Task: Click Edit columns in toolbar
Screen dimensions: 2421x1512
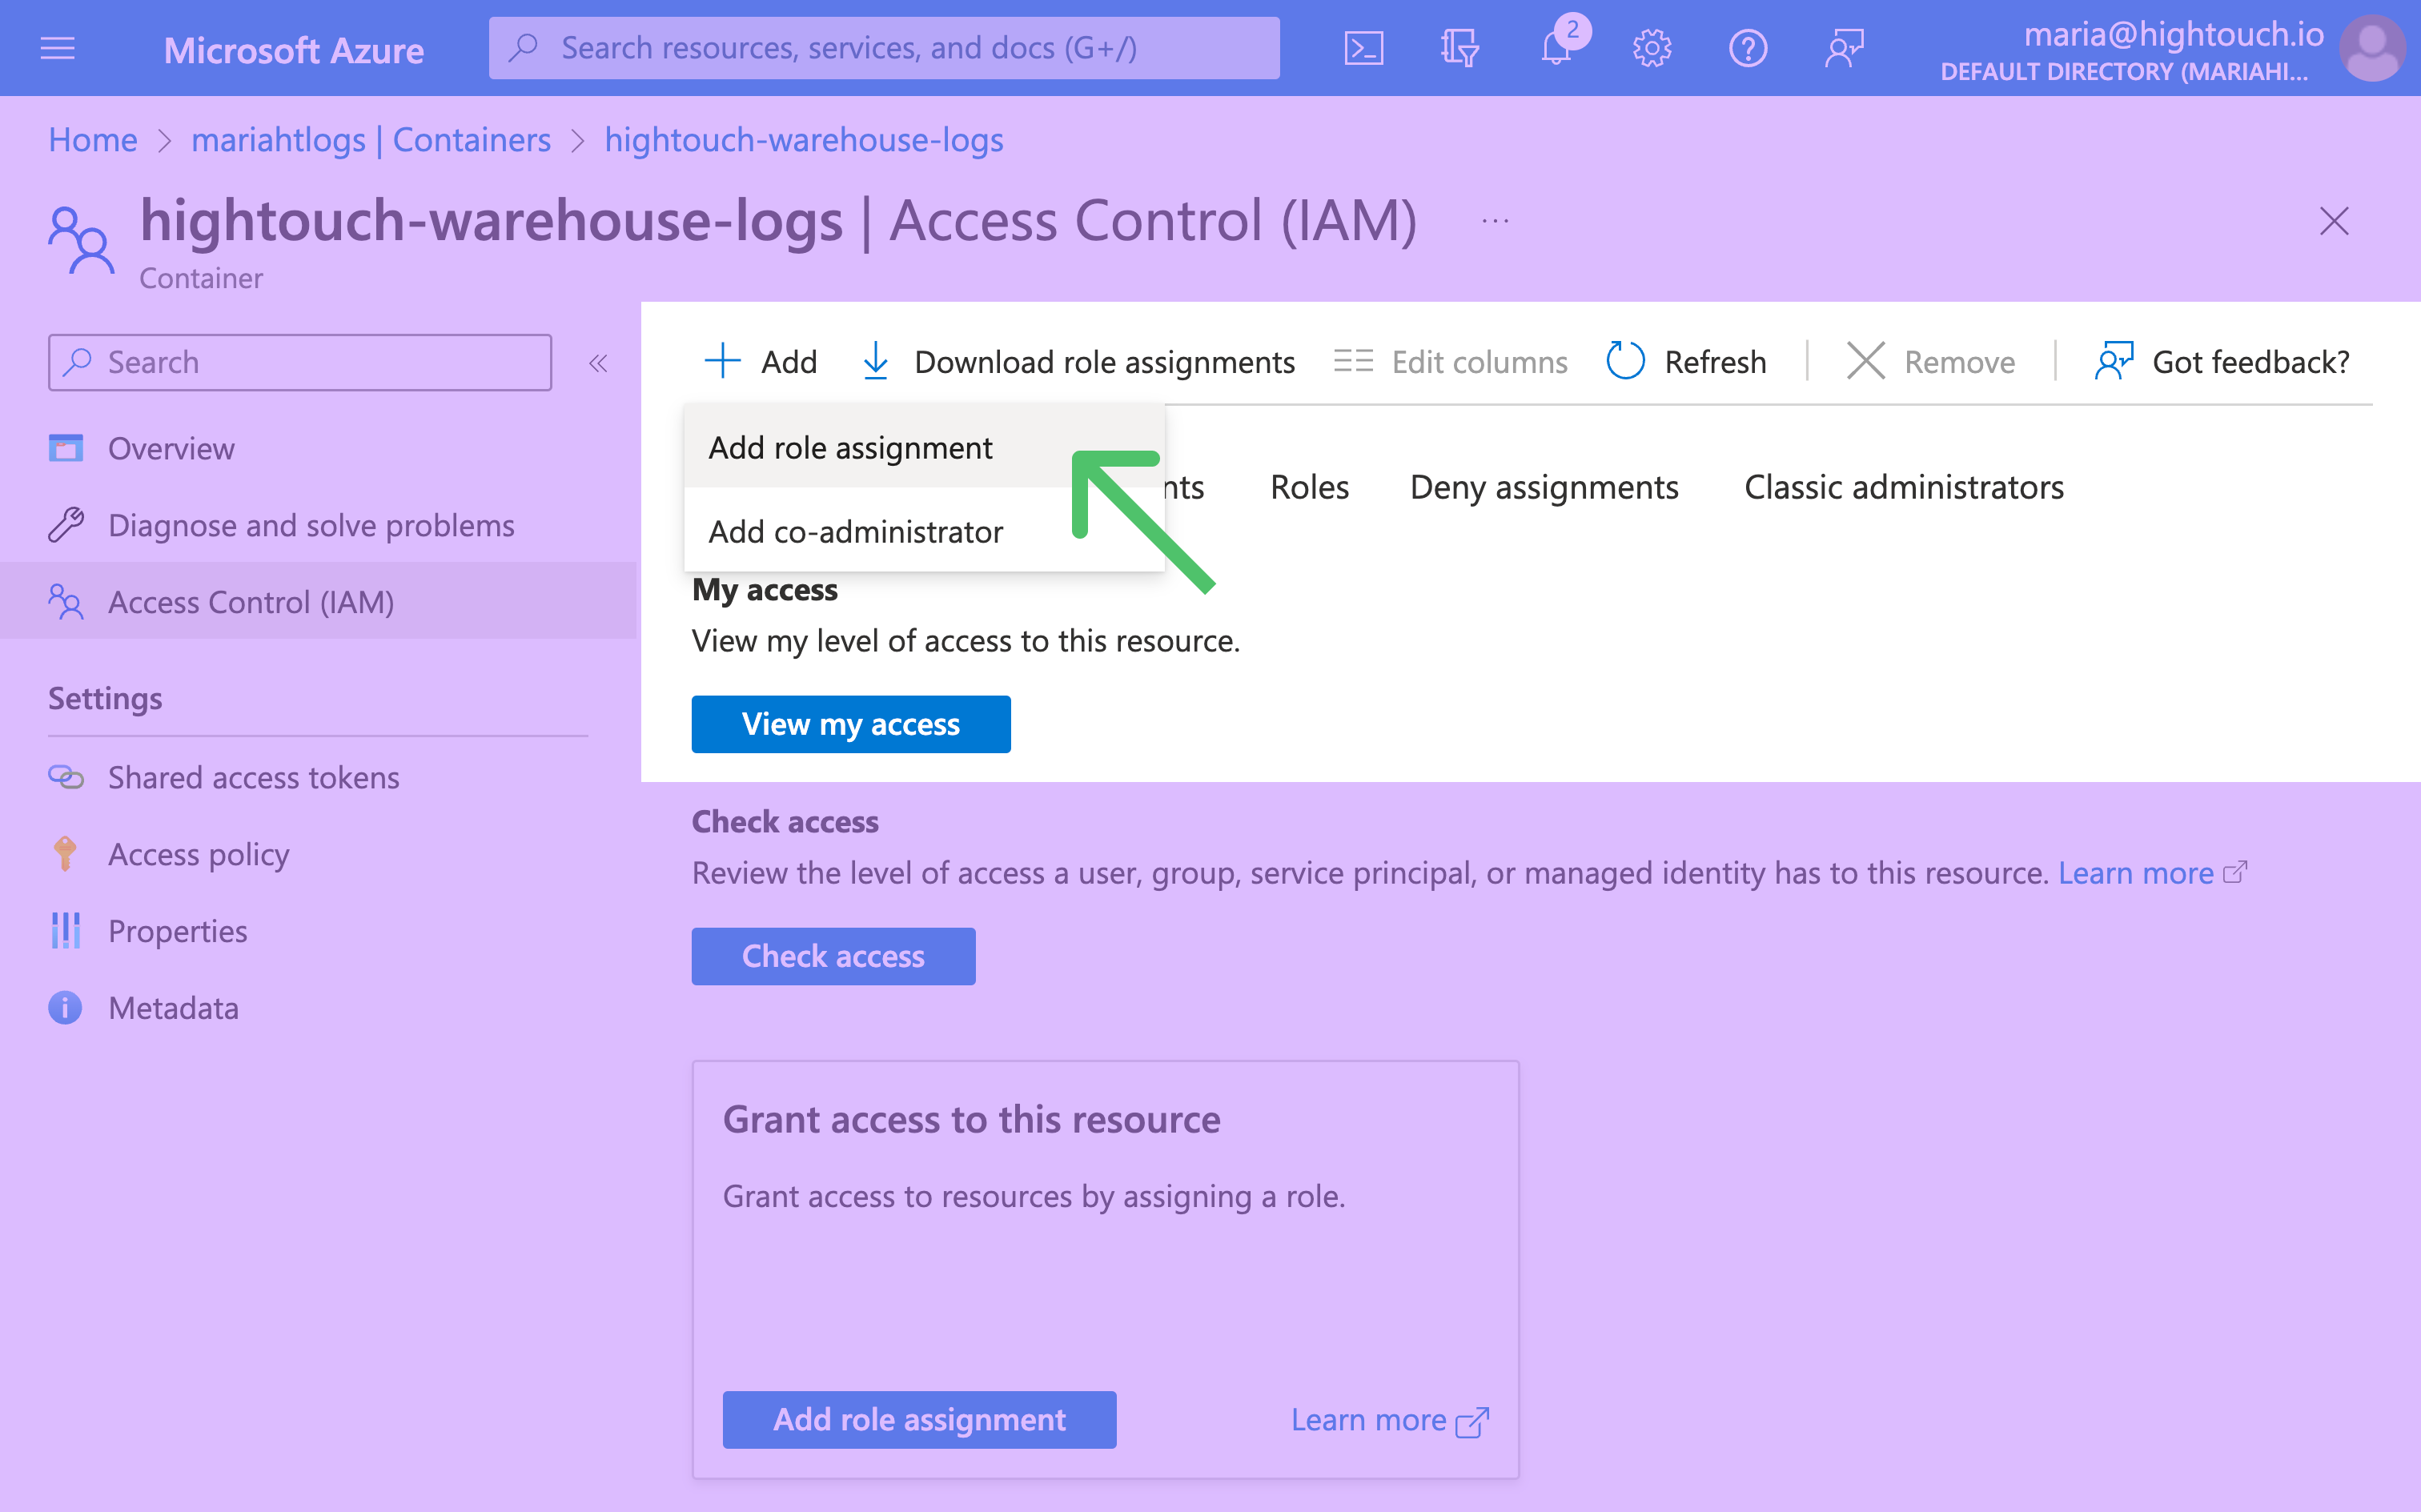Action: coord(1450,361)
